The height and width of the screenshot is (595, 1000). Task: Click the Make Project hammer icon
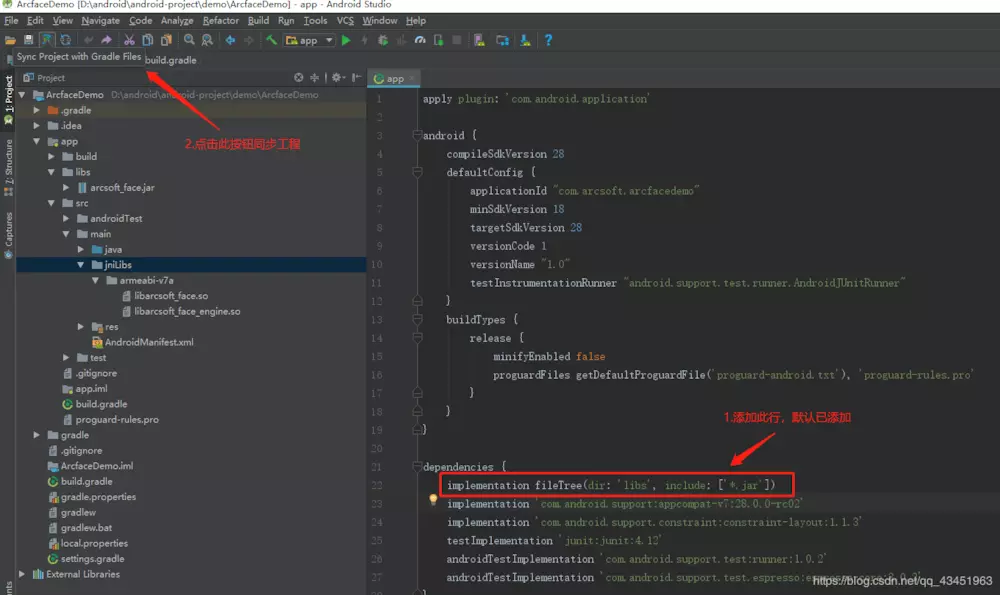271,40
